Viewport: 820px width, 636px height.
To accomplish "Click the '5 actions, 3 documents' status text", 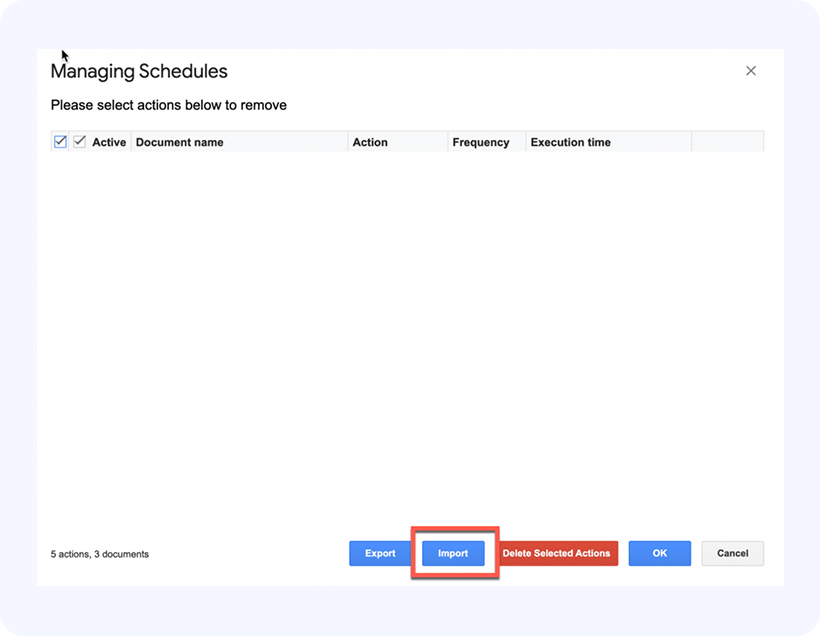I will pos(100,554).
